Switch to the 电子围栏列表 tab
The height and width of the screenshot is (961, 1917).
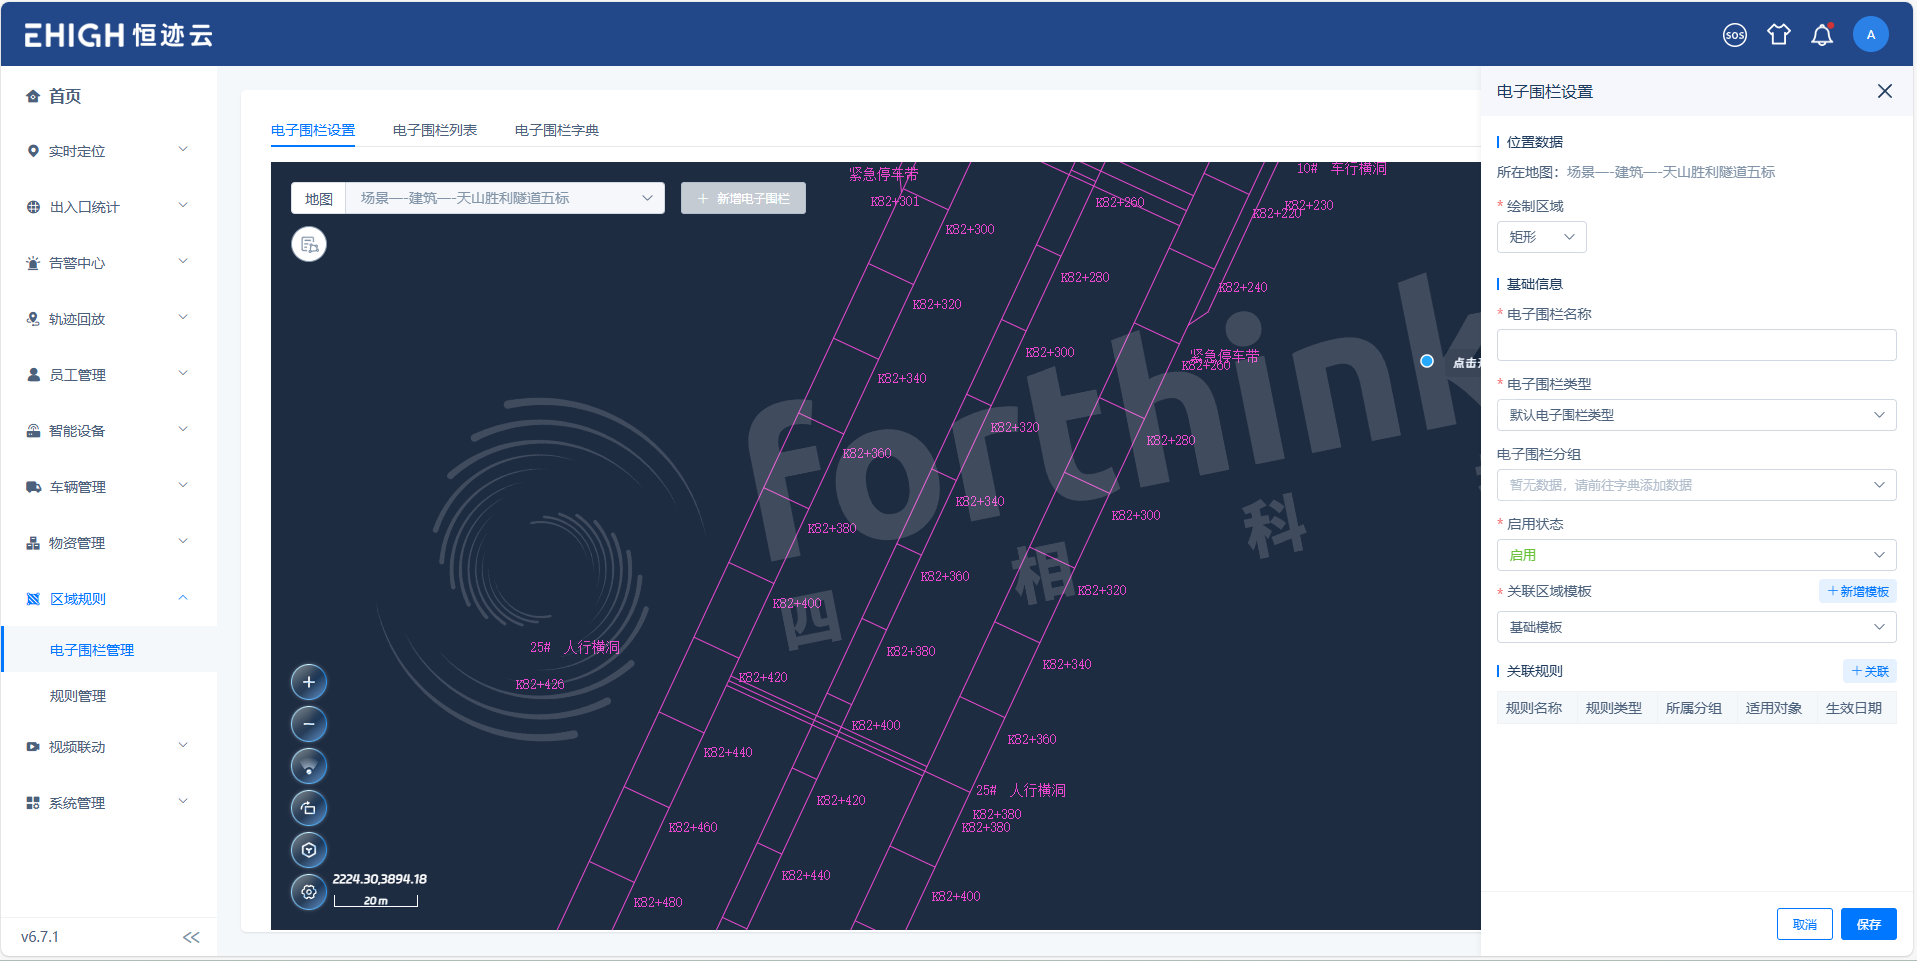pos(434,130)
